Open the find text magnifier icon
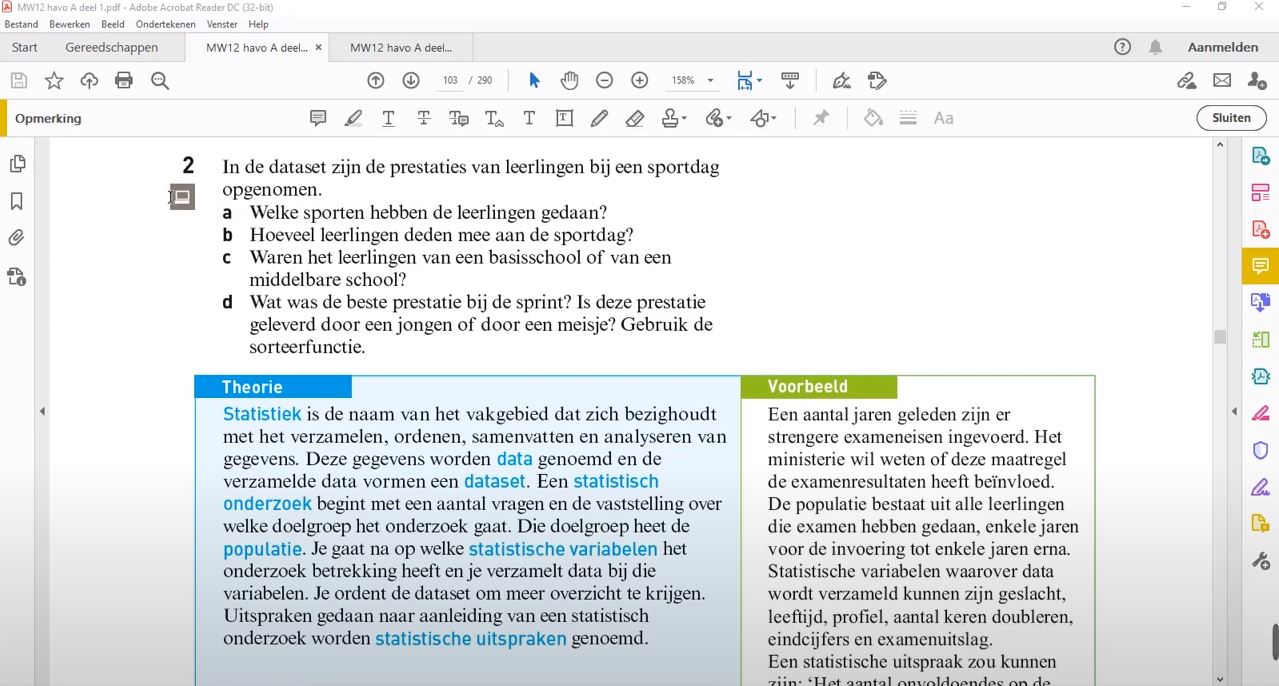1279x686 pixels. (x=160, y=81)
